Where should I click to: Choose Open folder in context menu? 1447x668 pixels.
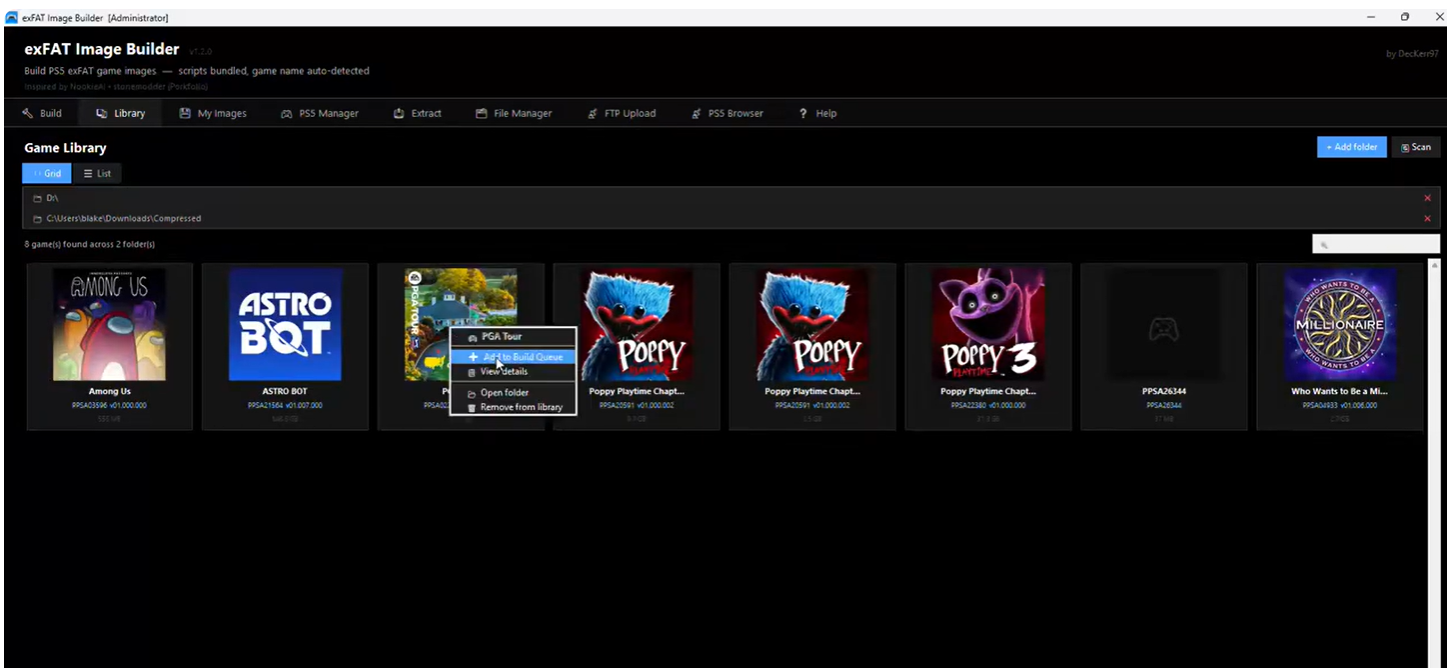click(x=504, y=393)
